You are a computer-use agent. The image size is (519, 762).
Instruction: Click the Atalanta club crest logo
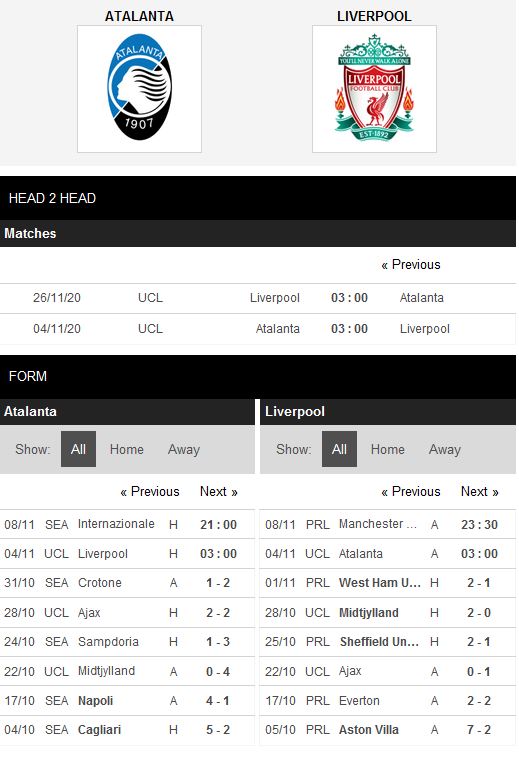coord(139,89)
